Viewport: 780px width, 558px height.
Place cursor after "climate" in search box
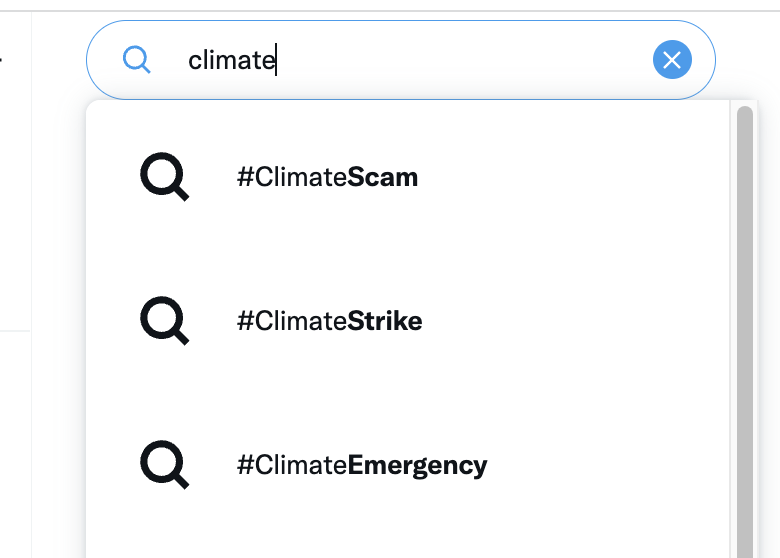pyautogui.click(x=277, y=61)
